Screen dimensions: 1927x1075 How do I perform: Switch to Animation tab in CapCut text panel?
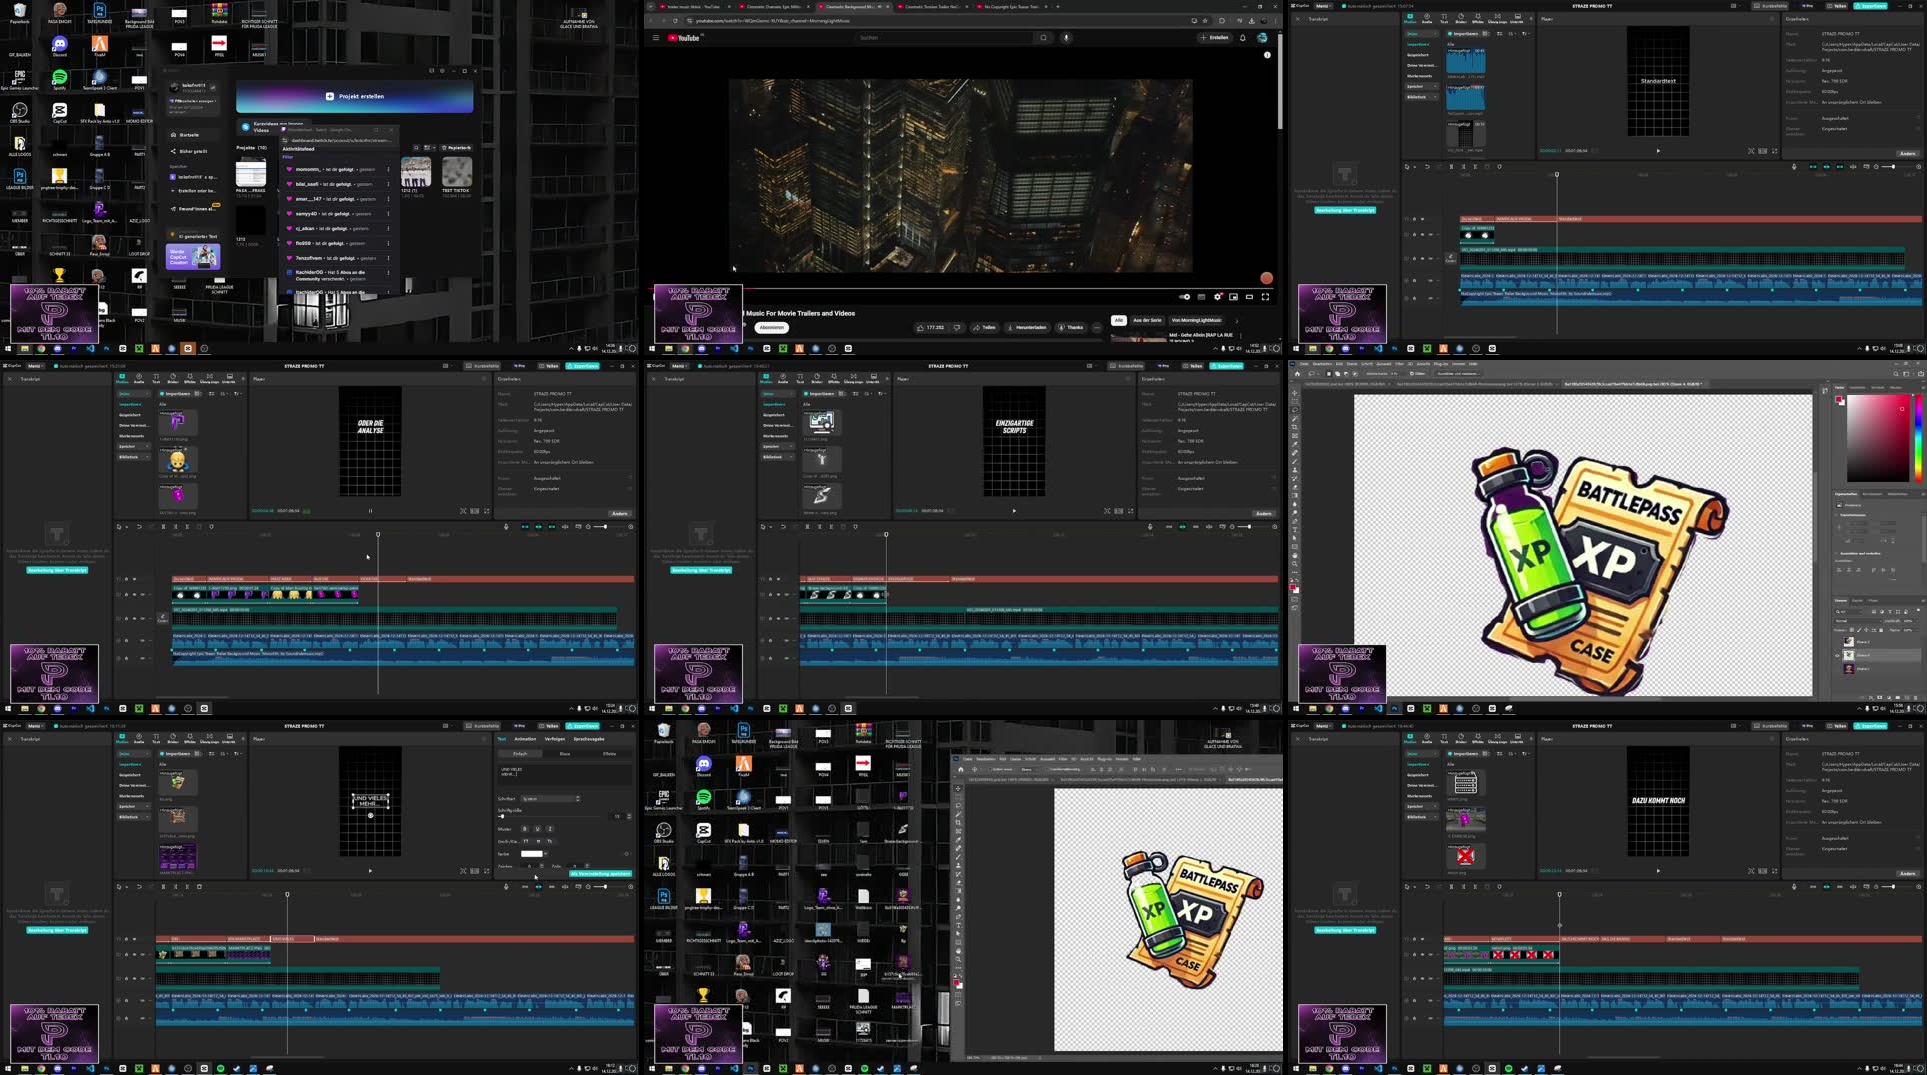525,739
